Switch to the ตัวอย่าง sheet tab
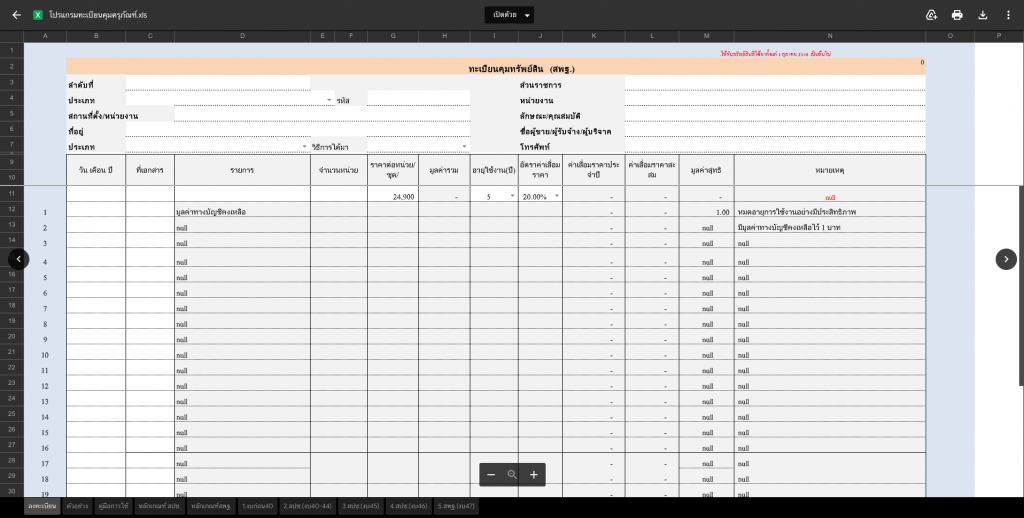 (77, 506)
